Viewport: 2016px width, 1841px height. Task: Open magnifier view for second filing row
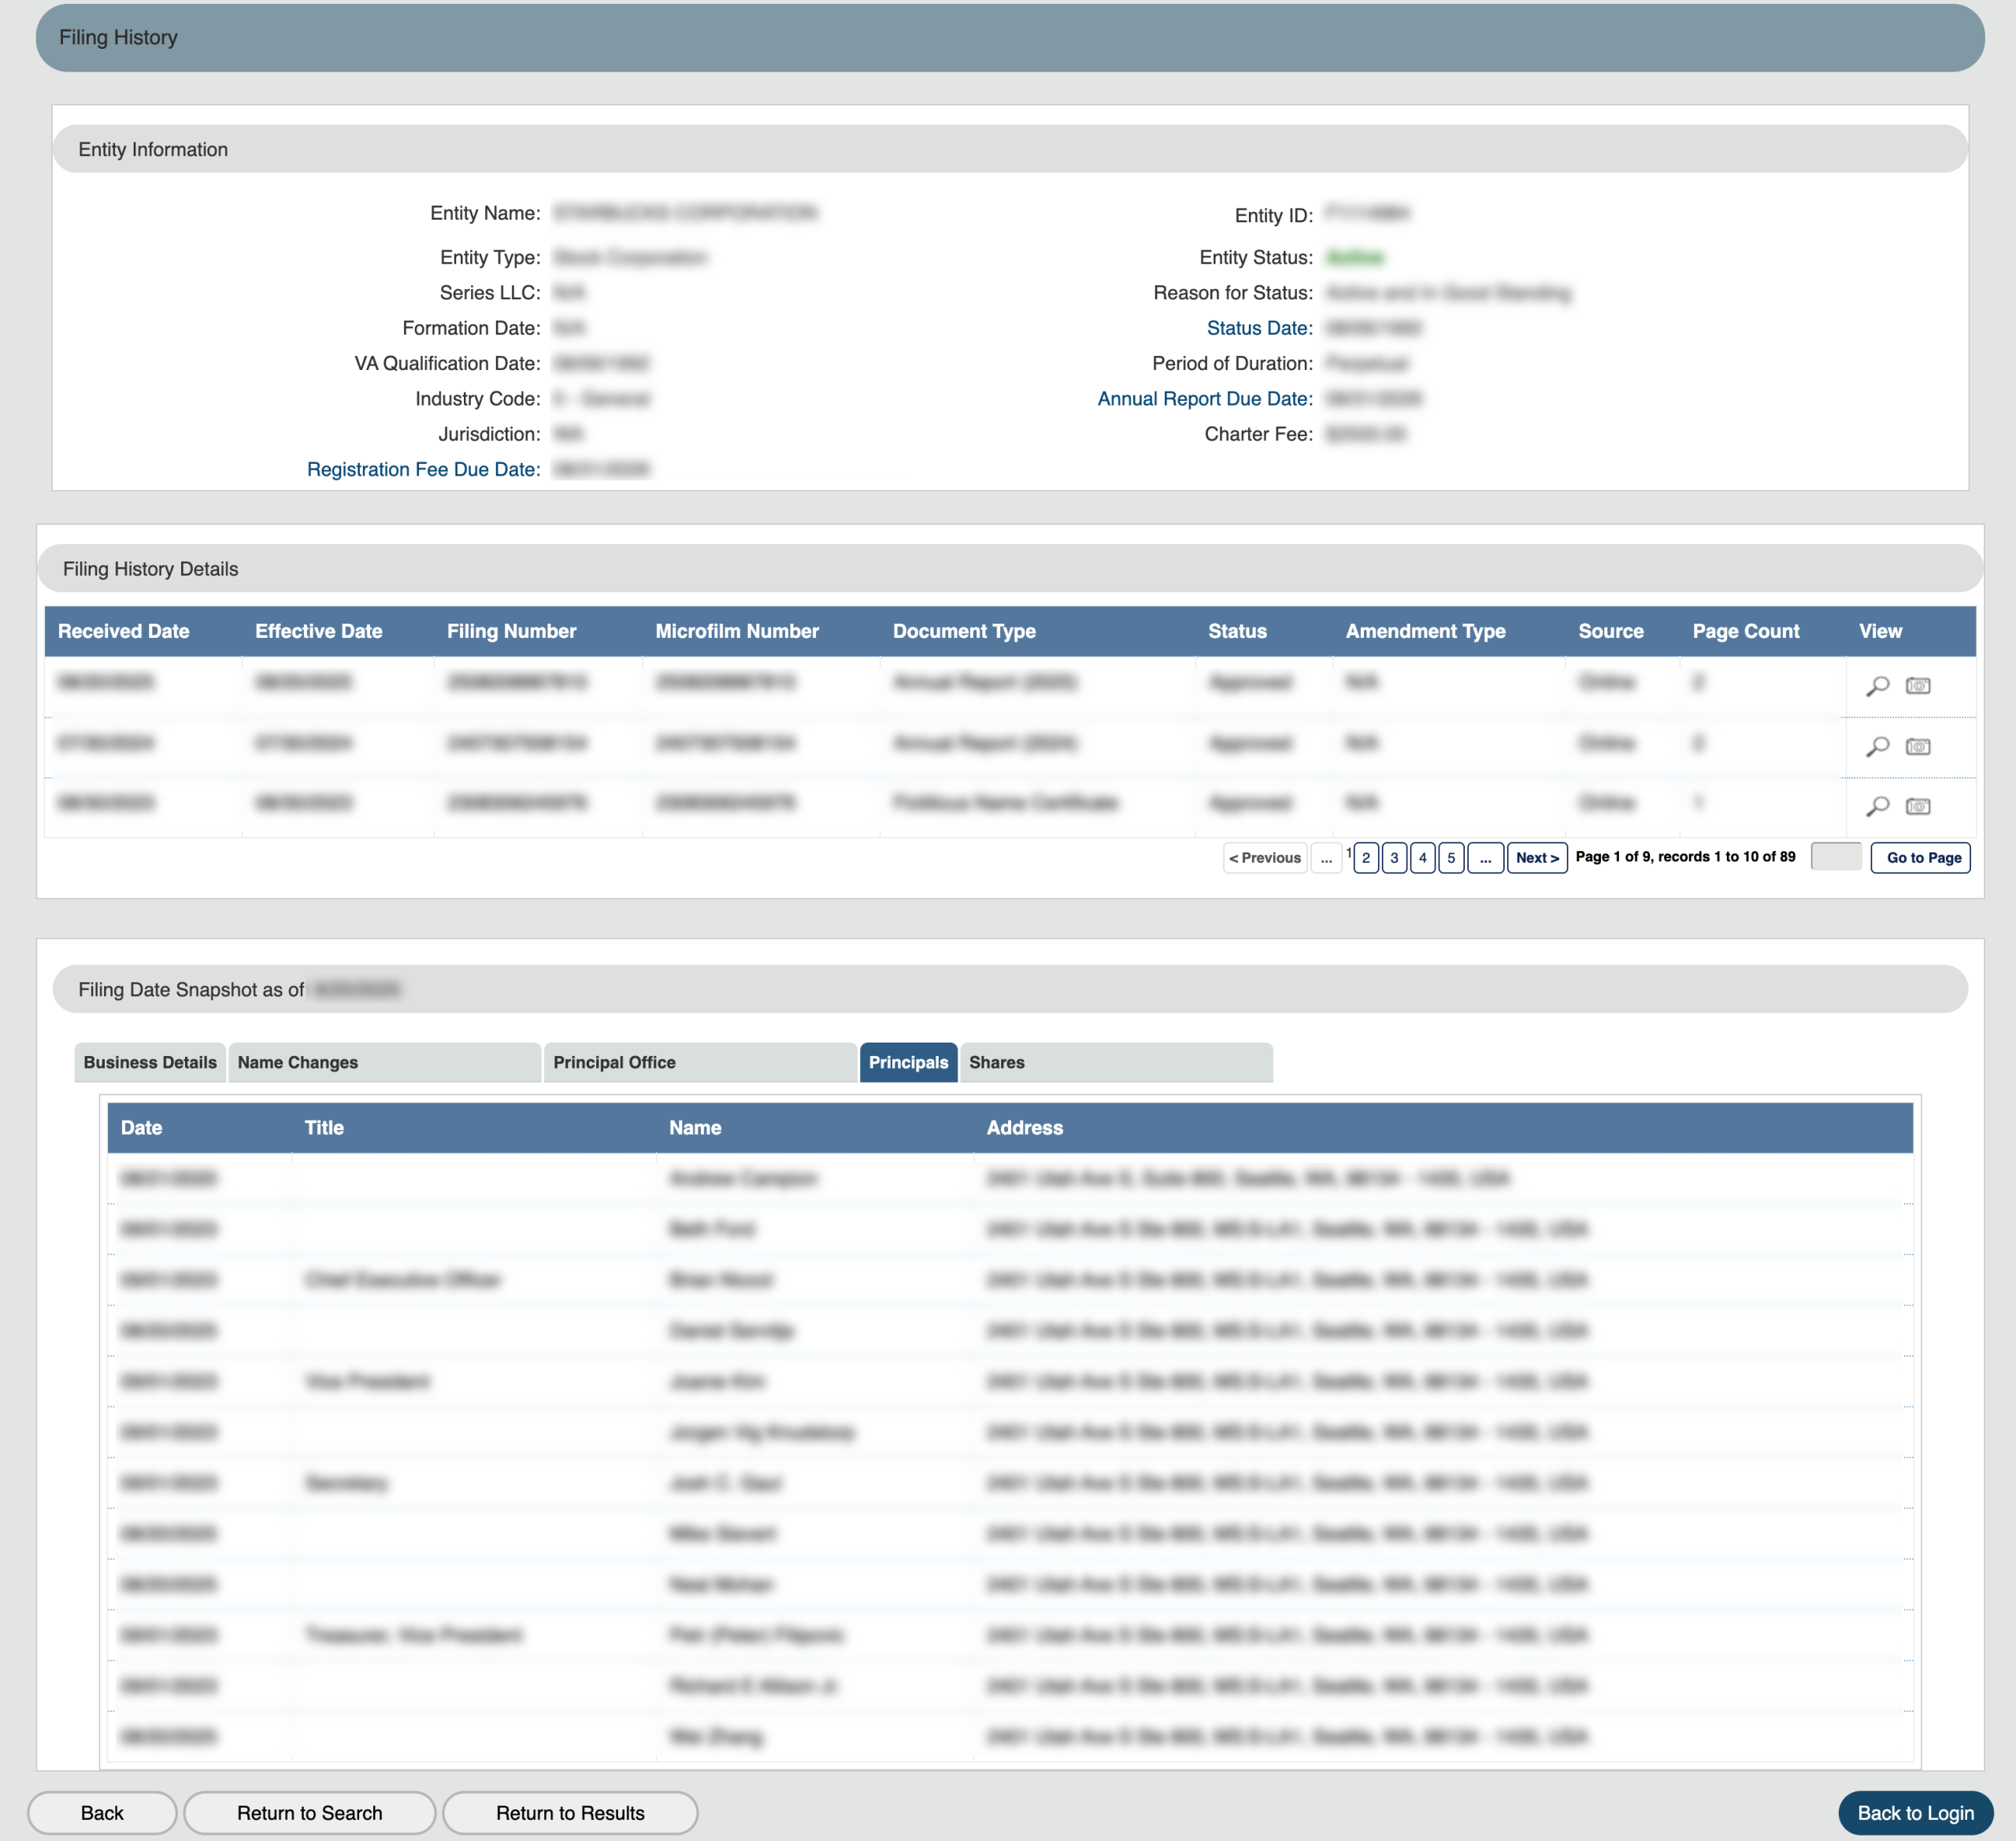pos(1877,747)
